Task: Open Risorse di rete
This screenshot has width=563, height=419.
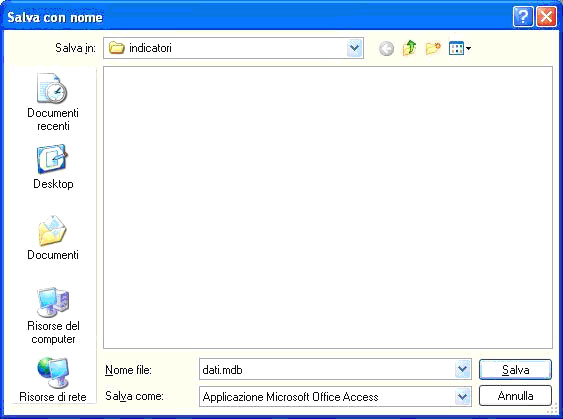Action: pyautogui.click(x=53, y=380)
